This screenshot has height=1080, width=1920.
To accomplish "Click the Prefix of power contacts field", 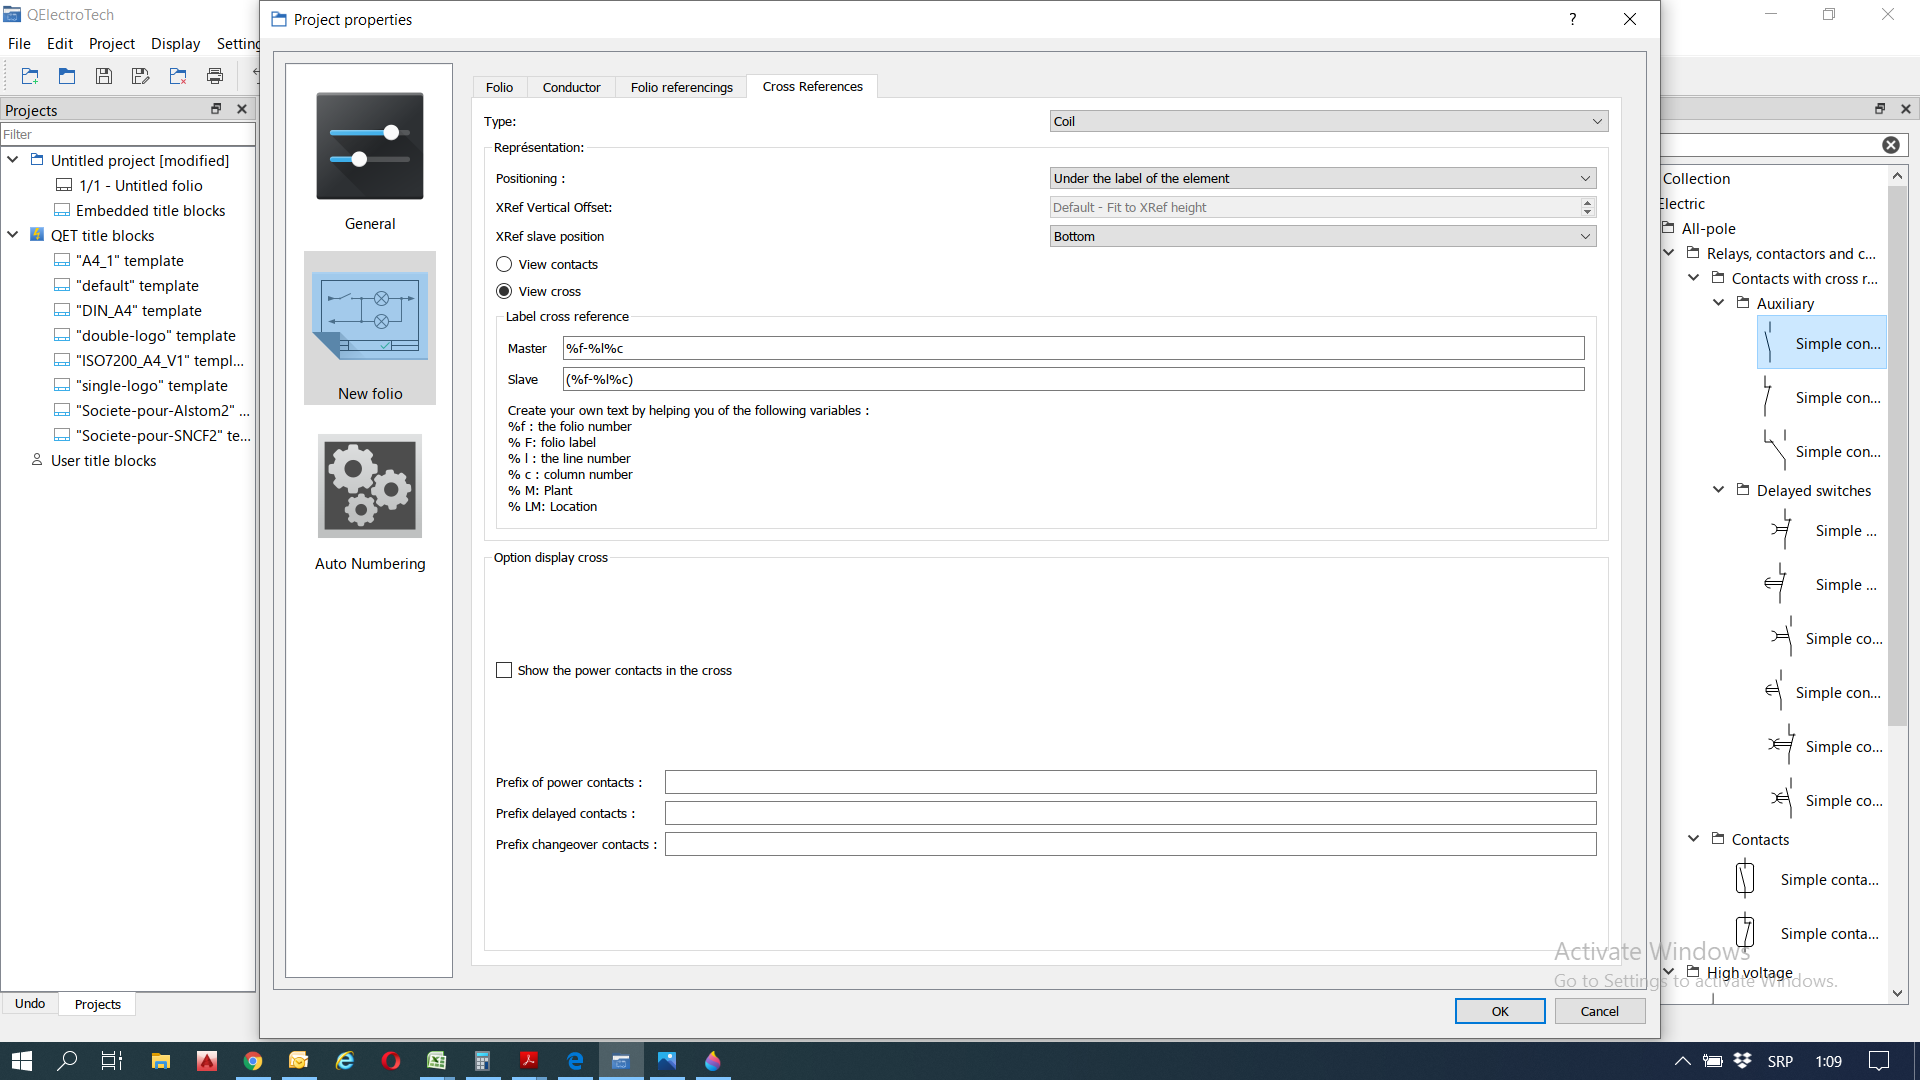I will click(x=1130, y=782).
